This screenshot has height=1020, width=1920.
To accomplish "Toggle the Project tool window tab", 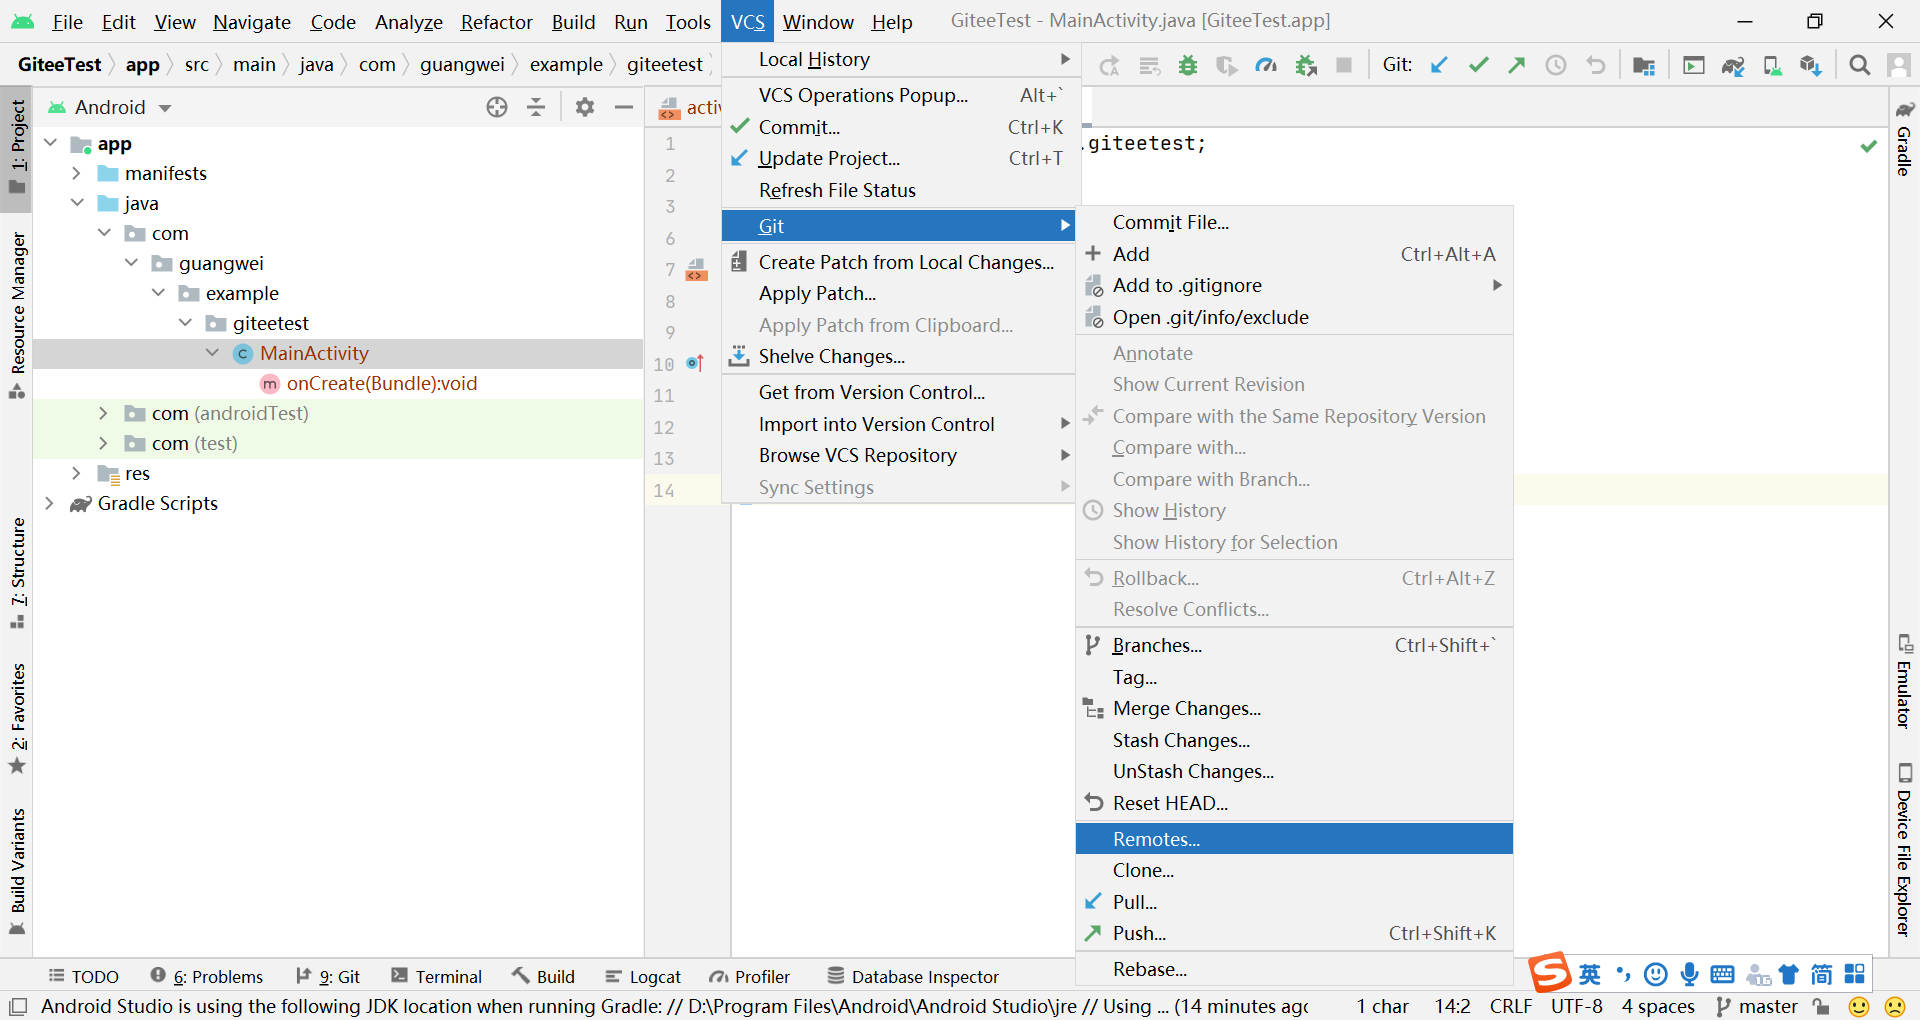I will pyautogui.click(x=17, y=148).
